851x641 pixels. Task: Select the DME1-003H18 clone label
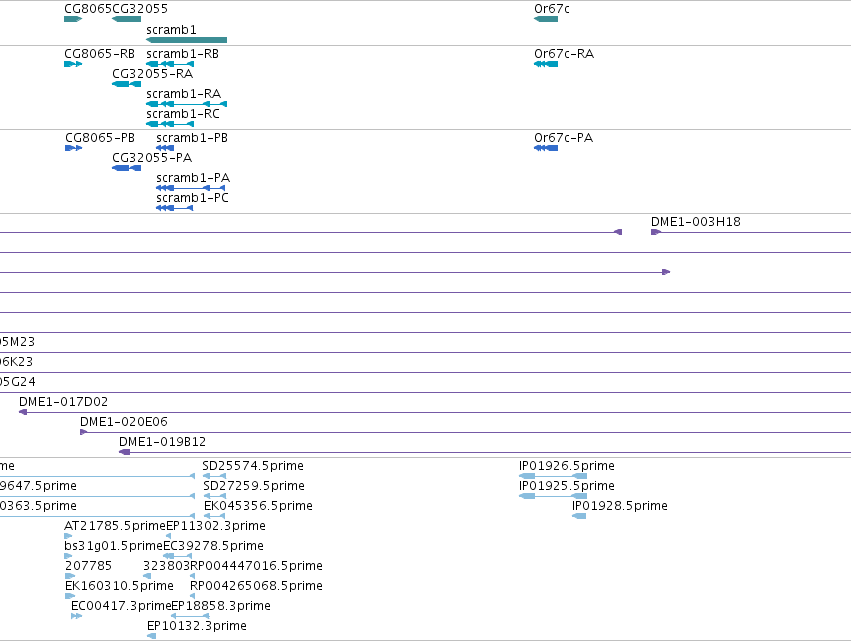click(696, 221)
